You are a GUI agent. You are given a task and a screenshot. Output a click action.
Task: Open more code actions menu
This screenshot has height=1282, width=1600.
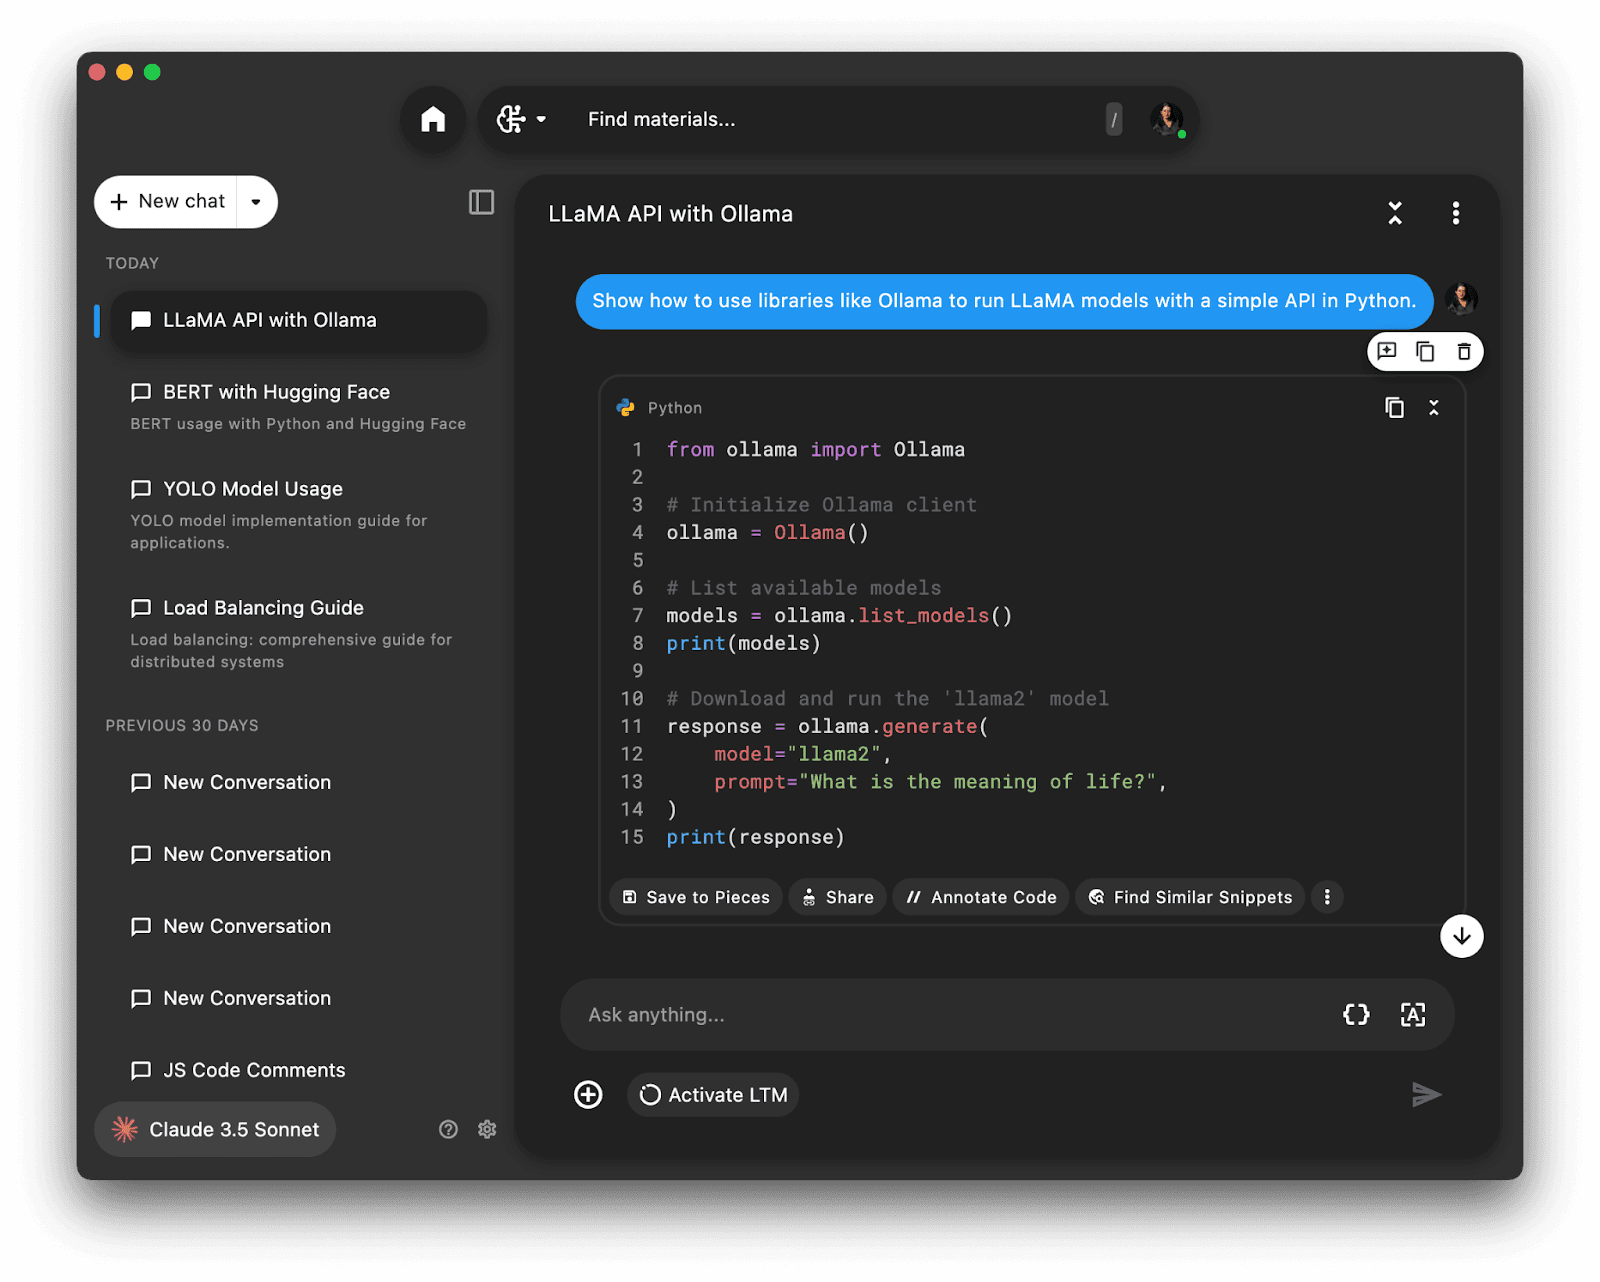pos(1327,897)
